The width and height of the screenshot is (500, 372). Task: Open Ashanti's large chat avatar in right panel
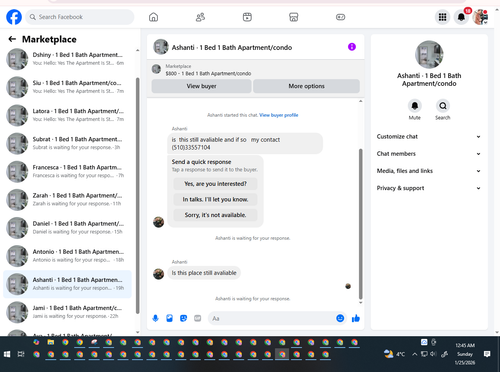click(429, 54)
